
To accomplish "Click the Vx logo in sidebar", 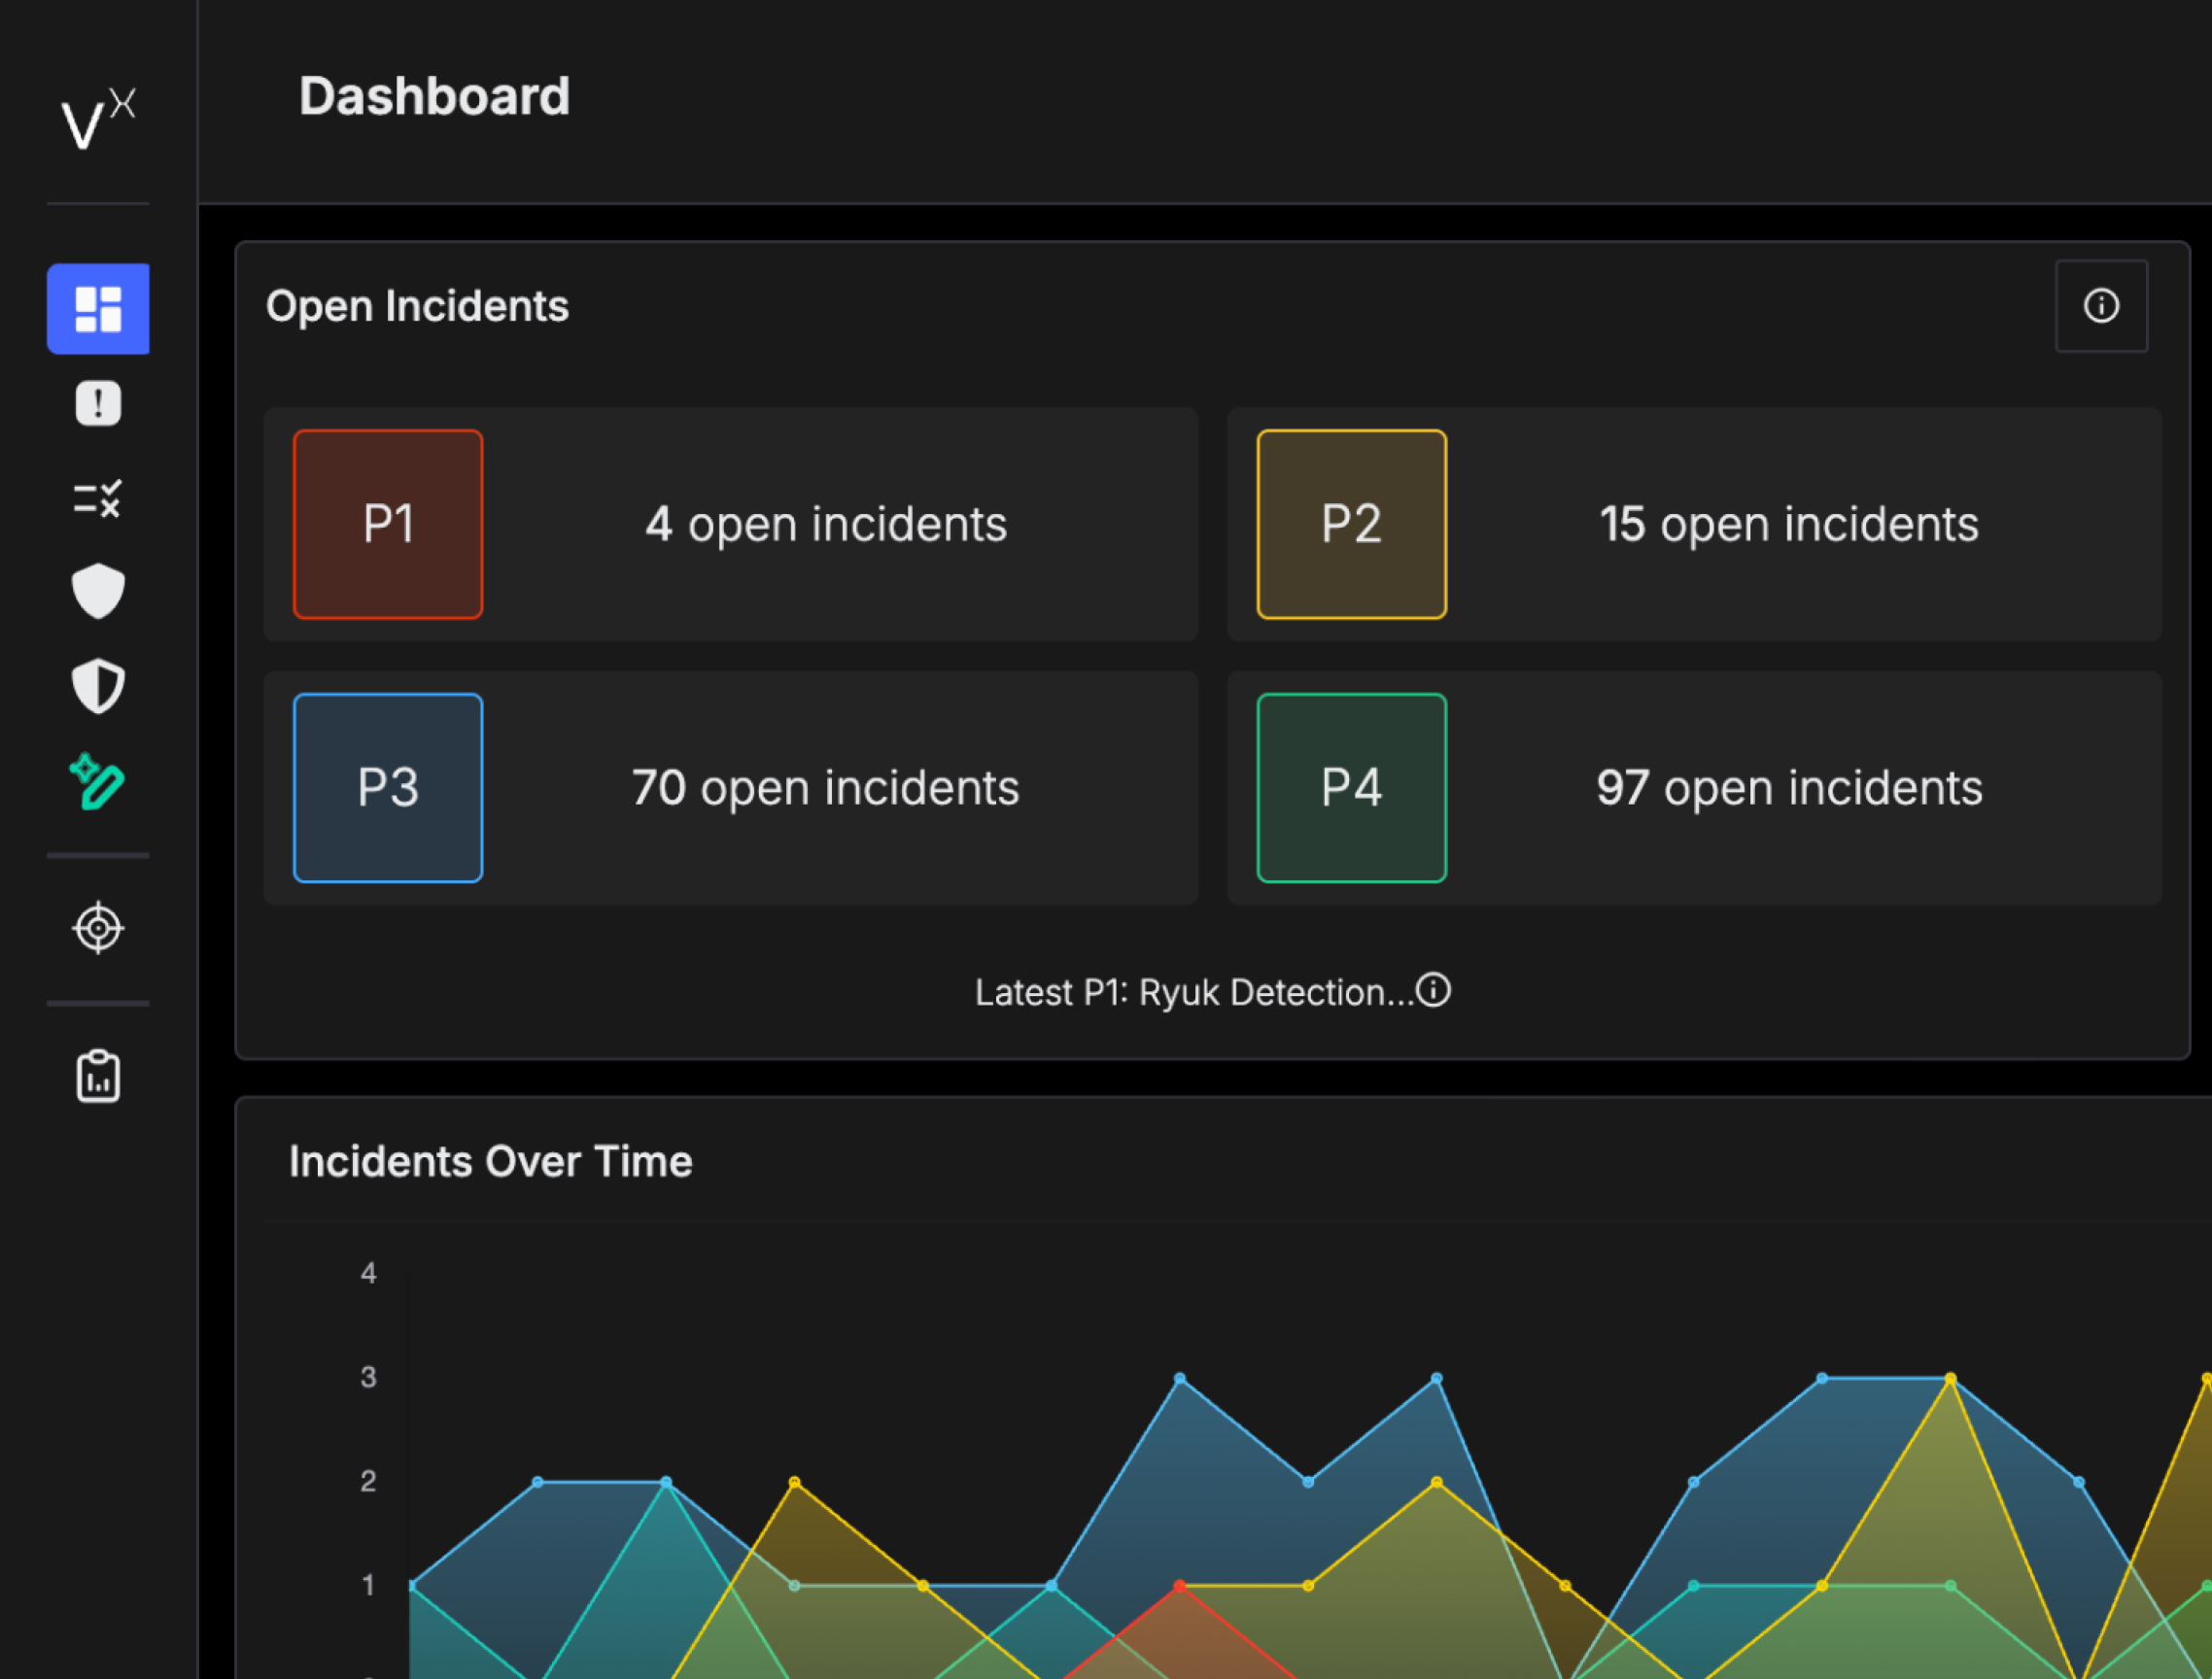I will [x=97, y=119].
